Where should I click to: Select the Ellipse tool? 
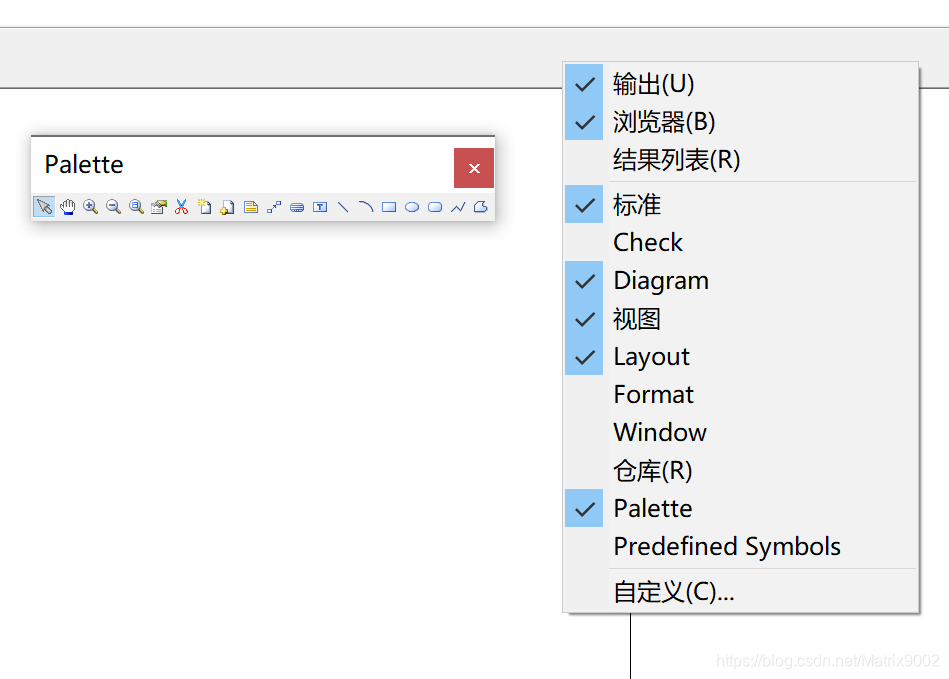coord(412,207)
